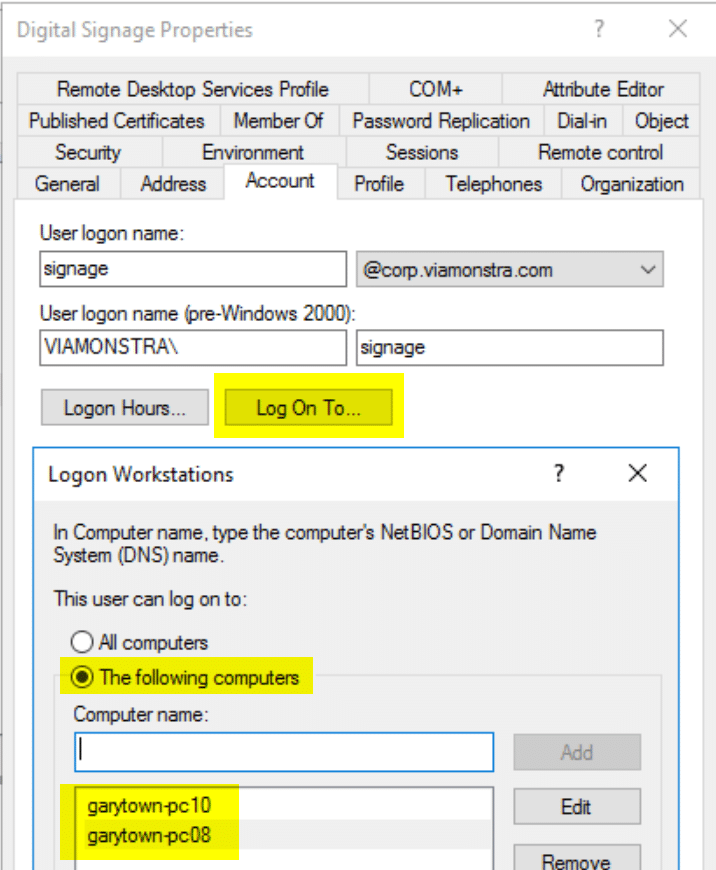Viewport: 716px width, 870px height.
Task: Click the User logon name field
Action: (192, 269)
